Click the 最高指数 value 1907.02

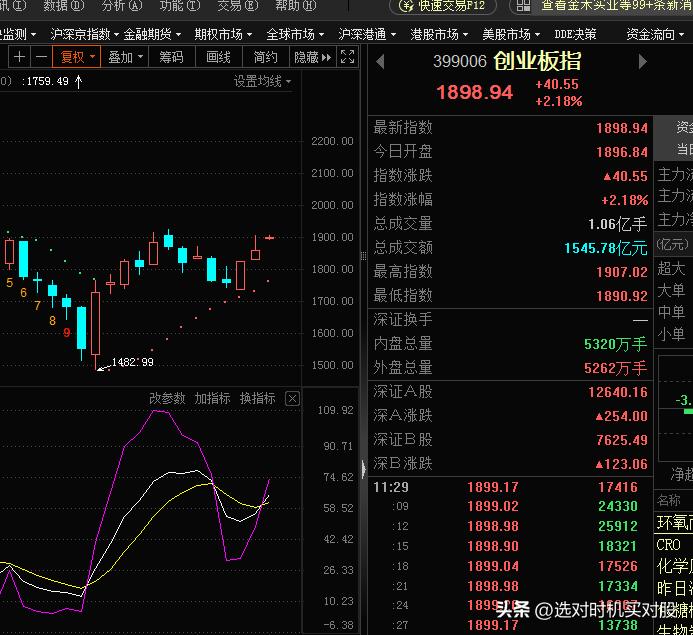pyautogui.click(x=622, y=272)
